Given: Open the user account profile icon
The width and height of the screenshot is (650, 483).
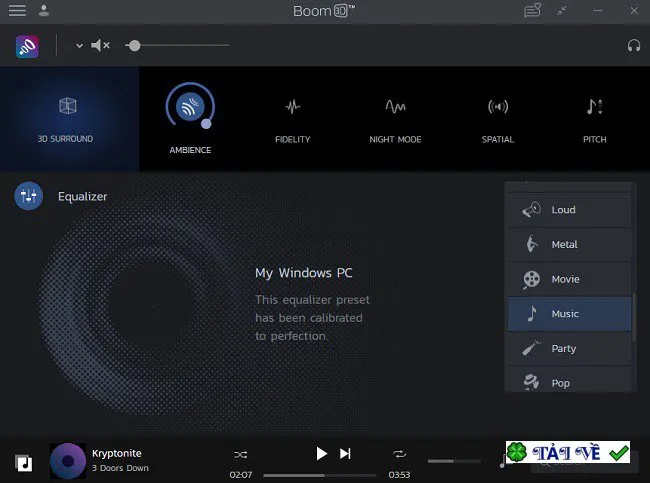Looking at the screenshot, I should click(44, 11).
